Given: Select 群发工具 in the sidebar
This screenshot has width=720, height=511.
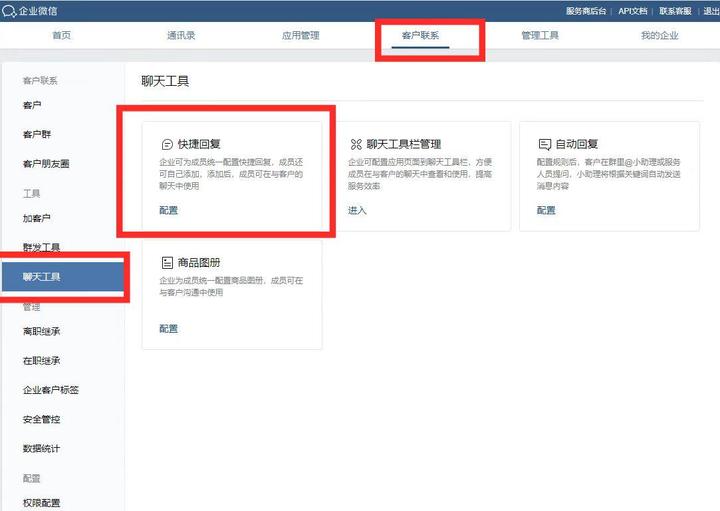Looking at the screenshot, I should [42, 247].
